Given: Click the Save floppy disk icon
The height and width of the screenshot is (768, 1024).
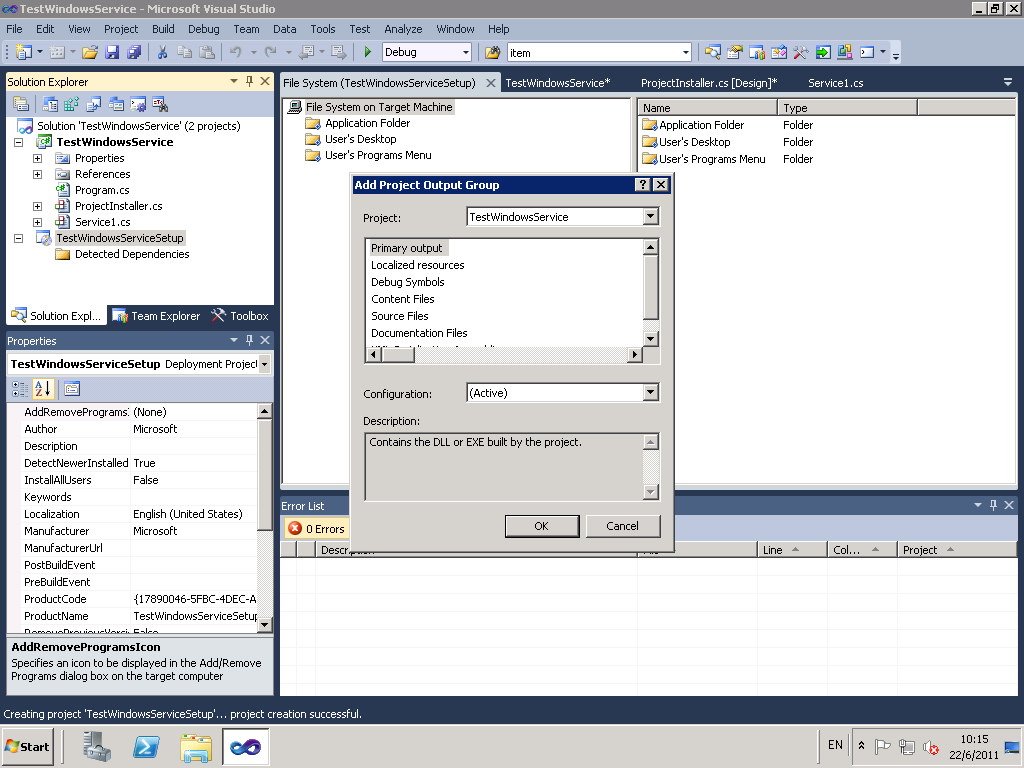Looking at the screenshot, I should point(112,52).
